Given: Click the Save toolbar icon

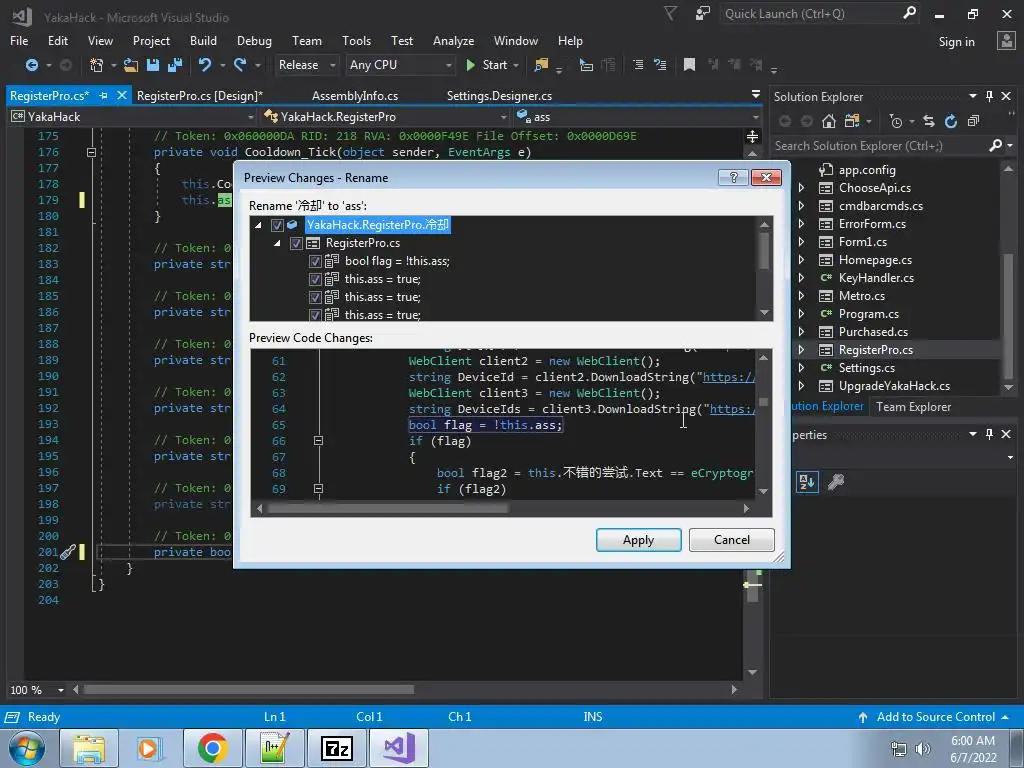Looking at the screenshot, I should [153, 65].
